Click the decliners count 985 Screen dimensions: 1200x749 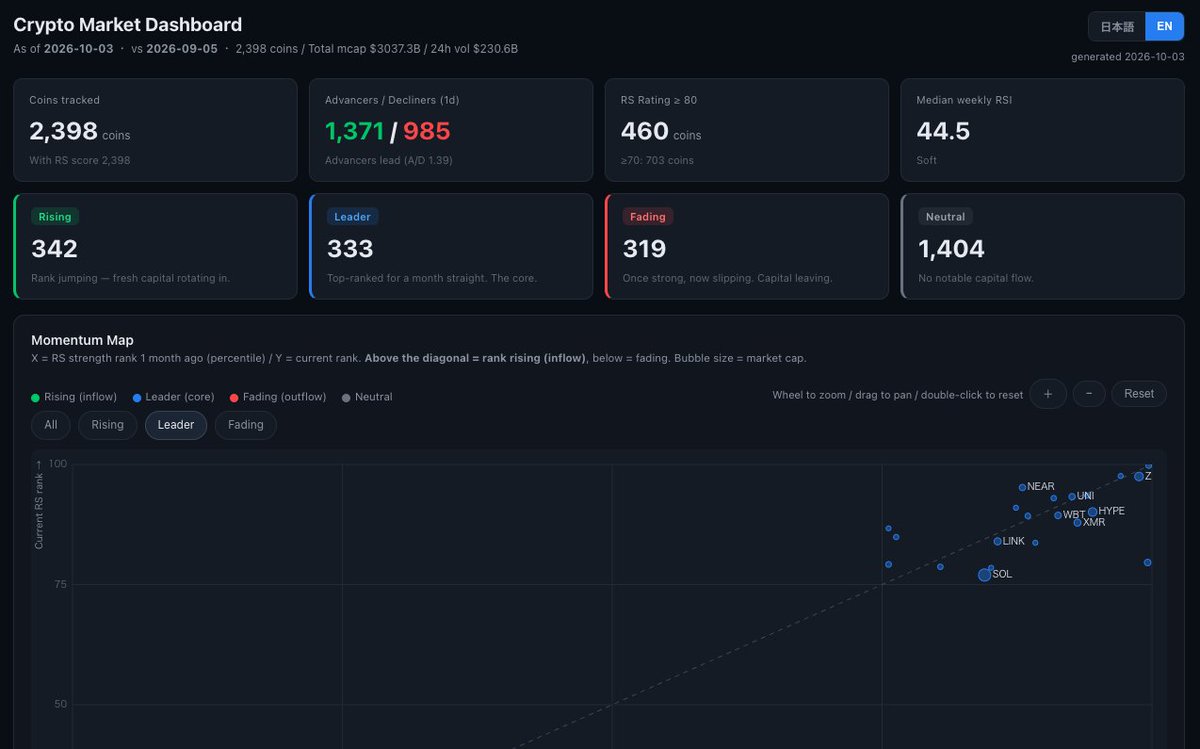coord(427,131)
